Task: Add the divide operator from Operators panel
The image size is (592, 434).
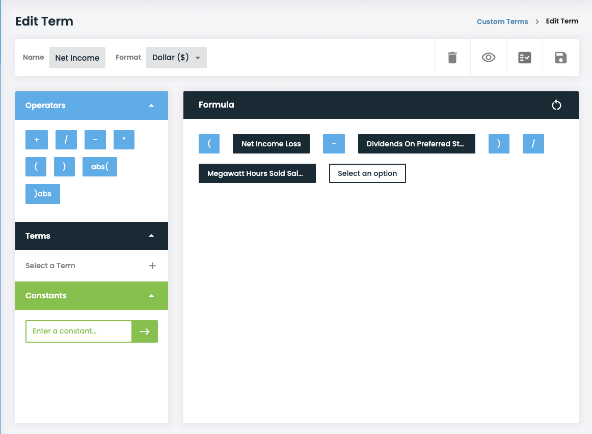Action: [66, 140]
